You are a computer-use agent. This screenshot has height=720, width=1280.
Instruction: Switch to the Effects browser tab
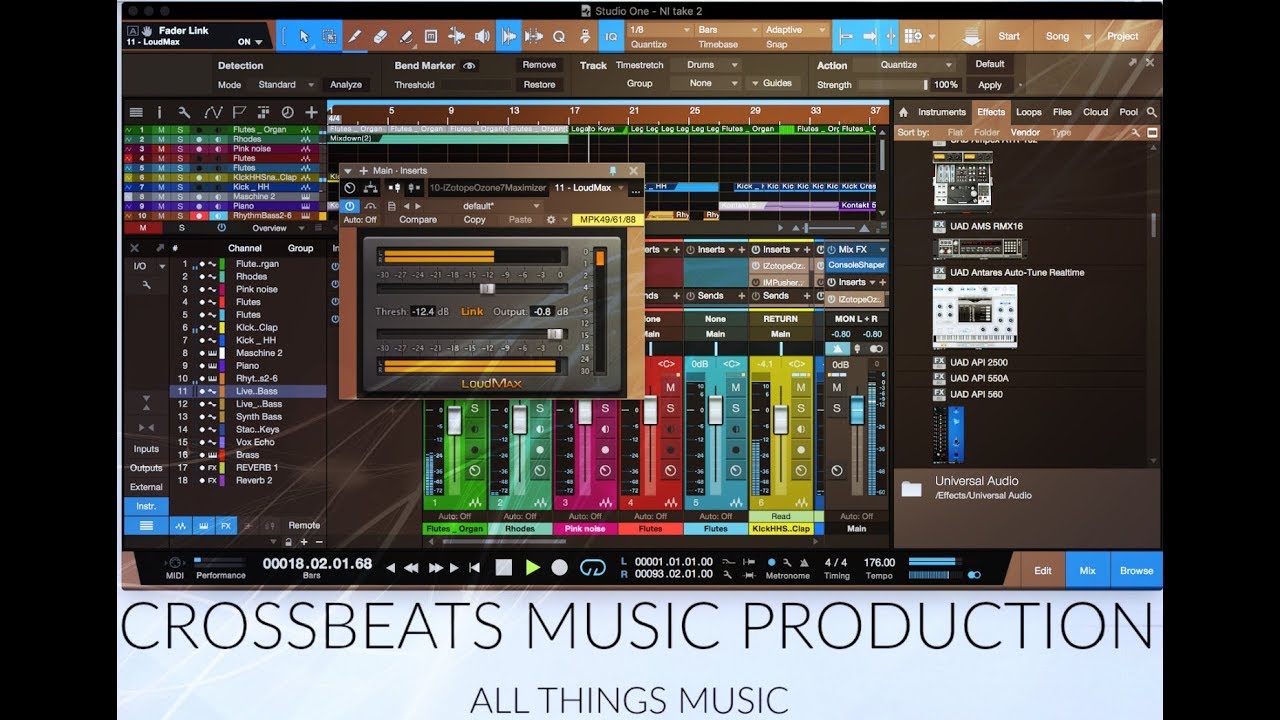point(991,112)
